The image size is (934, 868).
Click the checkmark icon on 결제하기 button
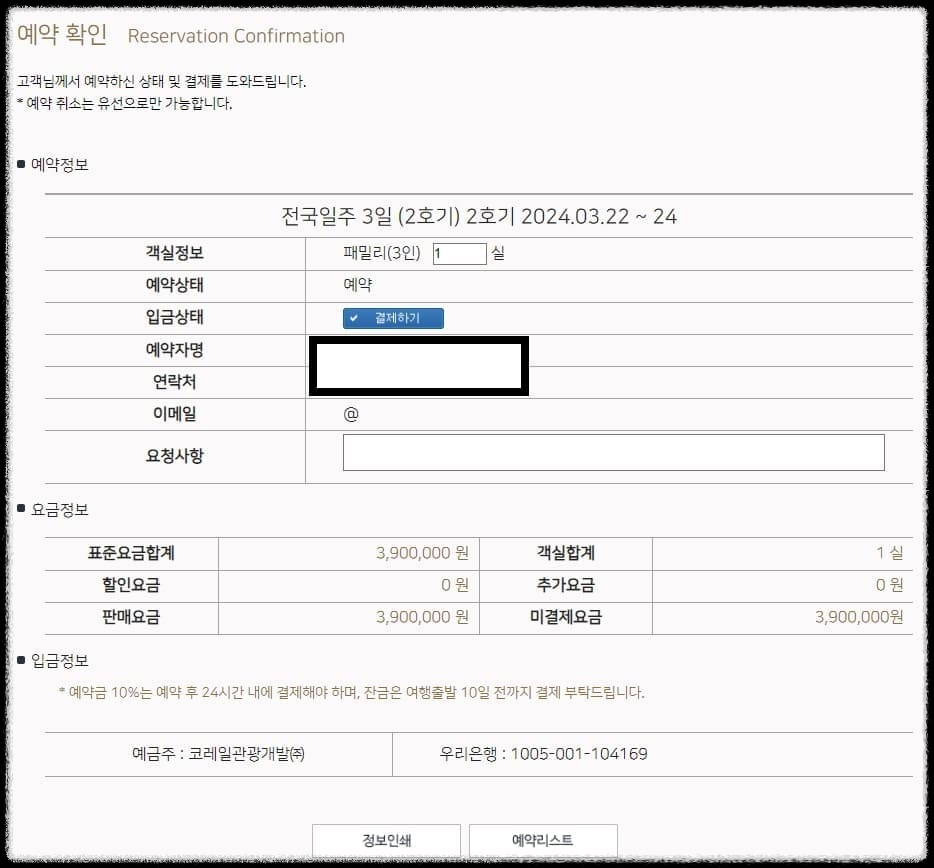(x=352, y=318)
